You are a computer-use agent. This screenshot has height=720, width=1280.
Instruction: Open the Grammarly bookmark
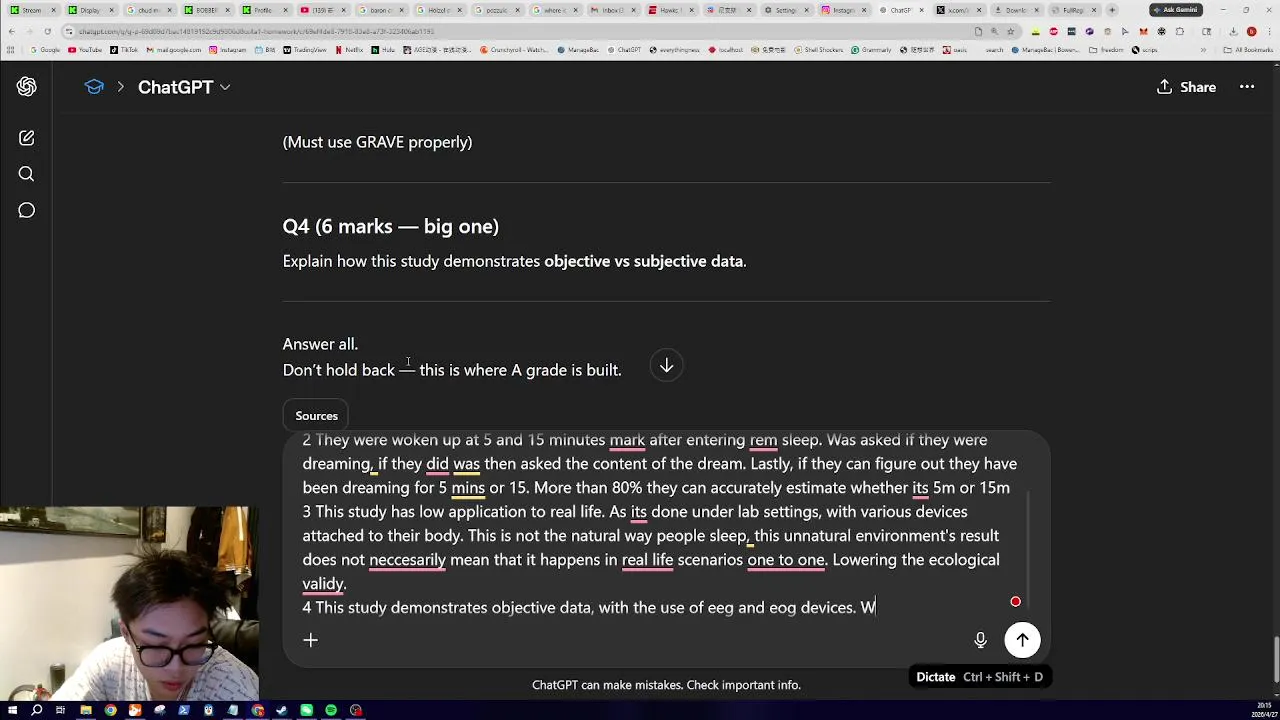pos(871,50)
